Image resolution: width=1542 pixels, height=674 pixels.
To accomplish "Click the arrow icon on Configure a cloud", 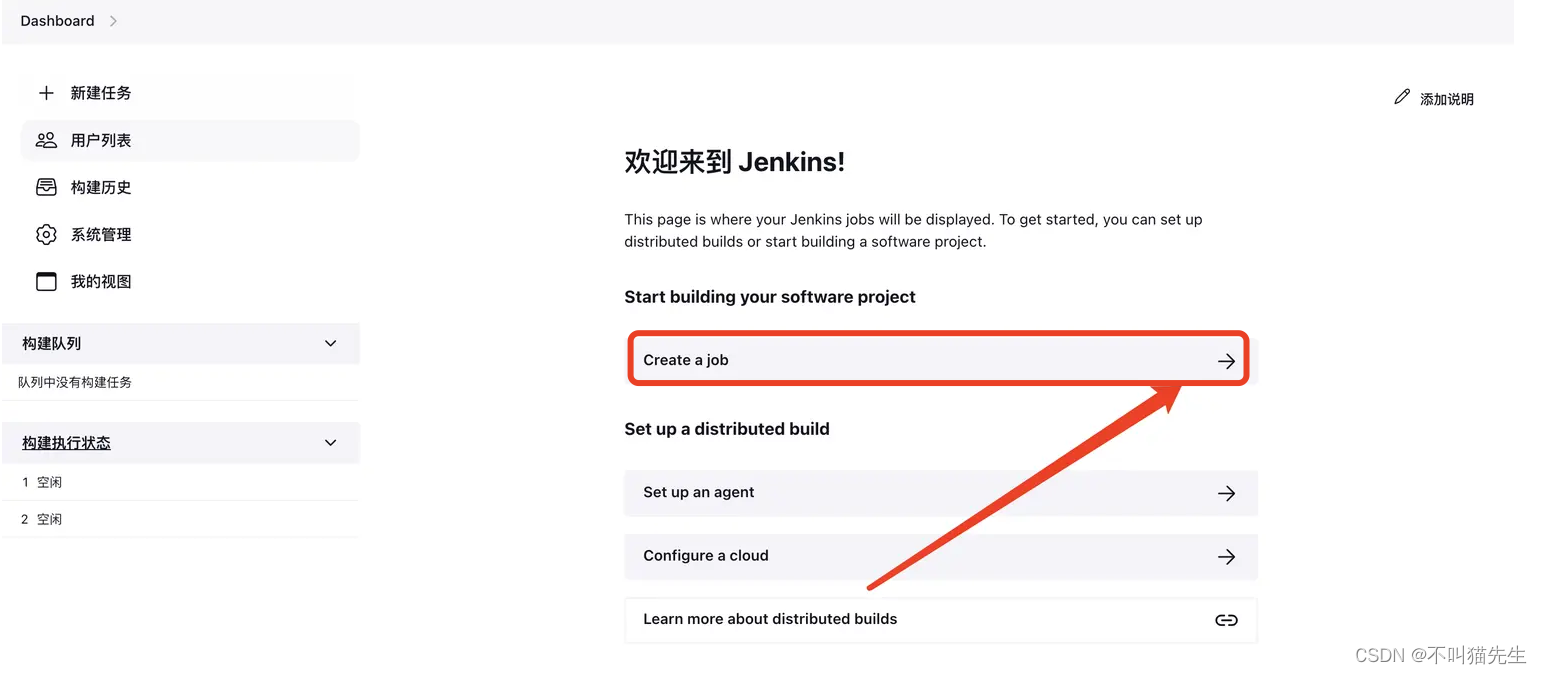I will coord(1226,557).
